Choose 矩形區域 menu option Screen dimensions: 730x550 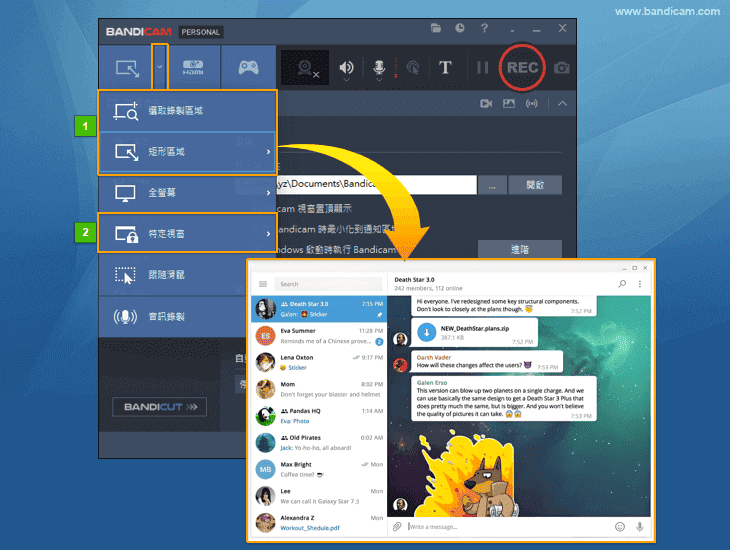(x=187, y=152)
